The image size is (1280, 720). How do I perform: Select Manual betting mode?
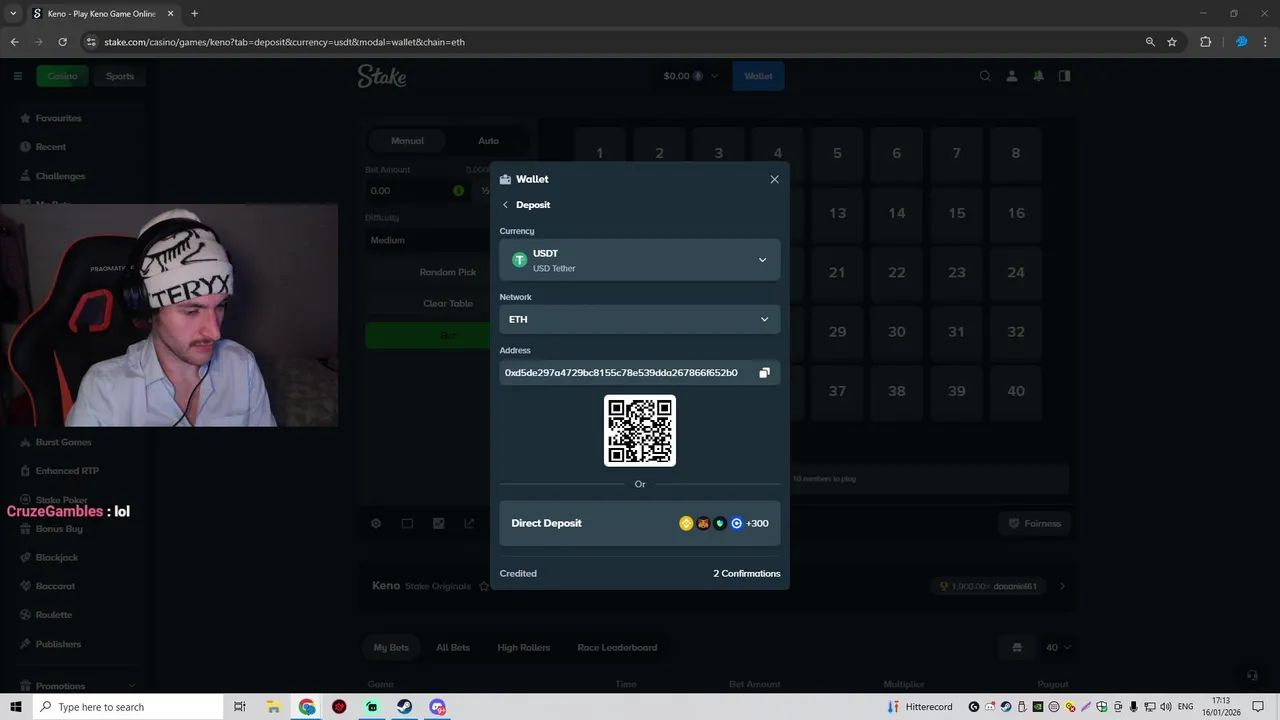pos(407,141)
